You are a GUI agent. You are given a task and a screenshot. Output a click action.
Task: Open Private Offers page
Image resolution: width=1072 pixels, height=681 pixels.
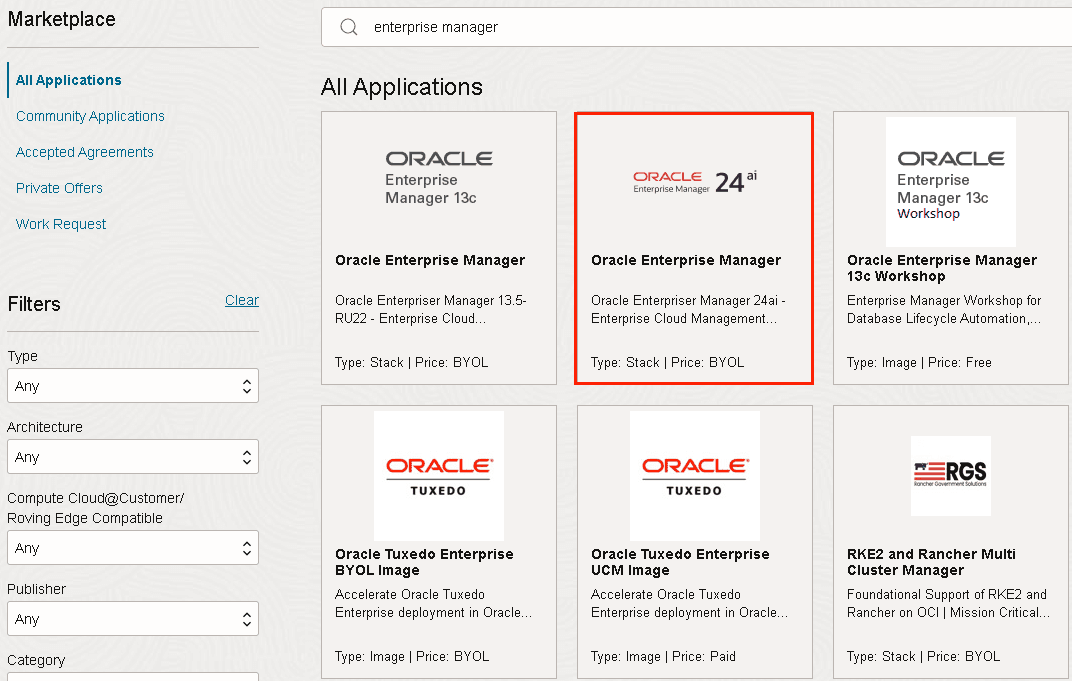point(59,188)
